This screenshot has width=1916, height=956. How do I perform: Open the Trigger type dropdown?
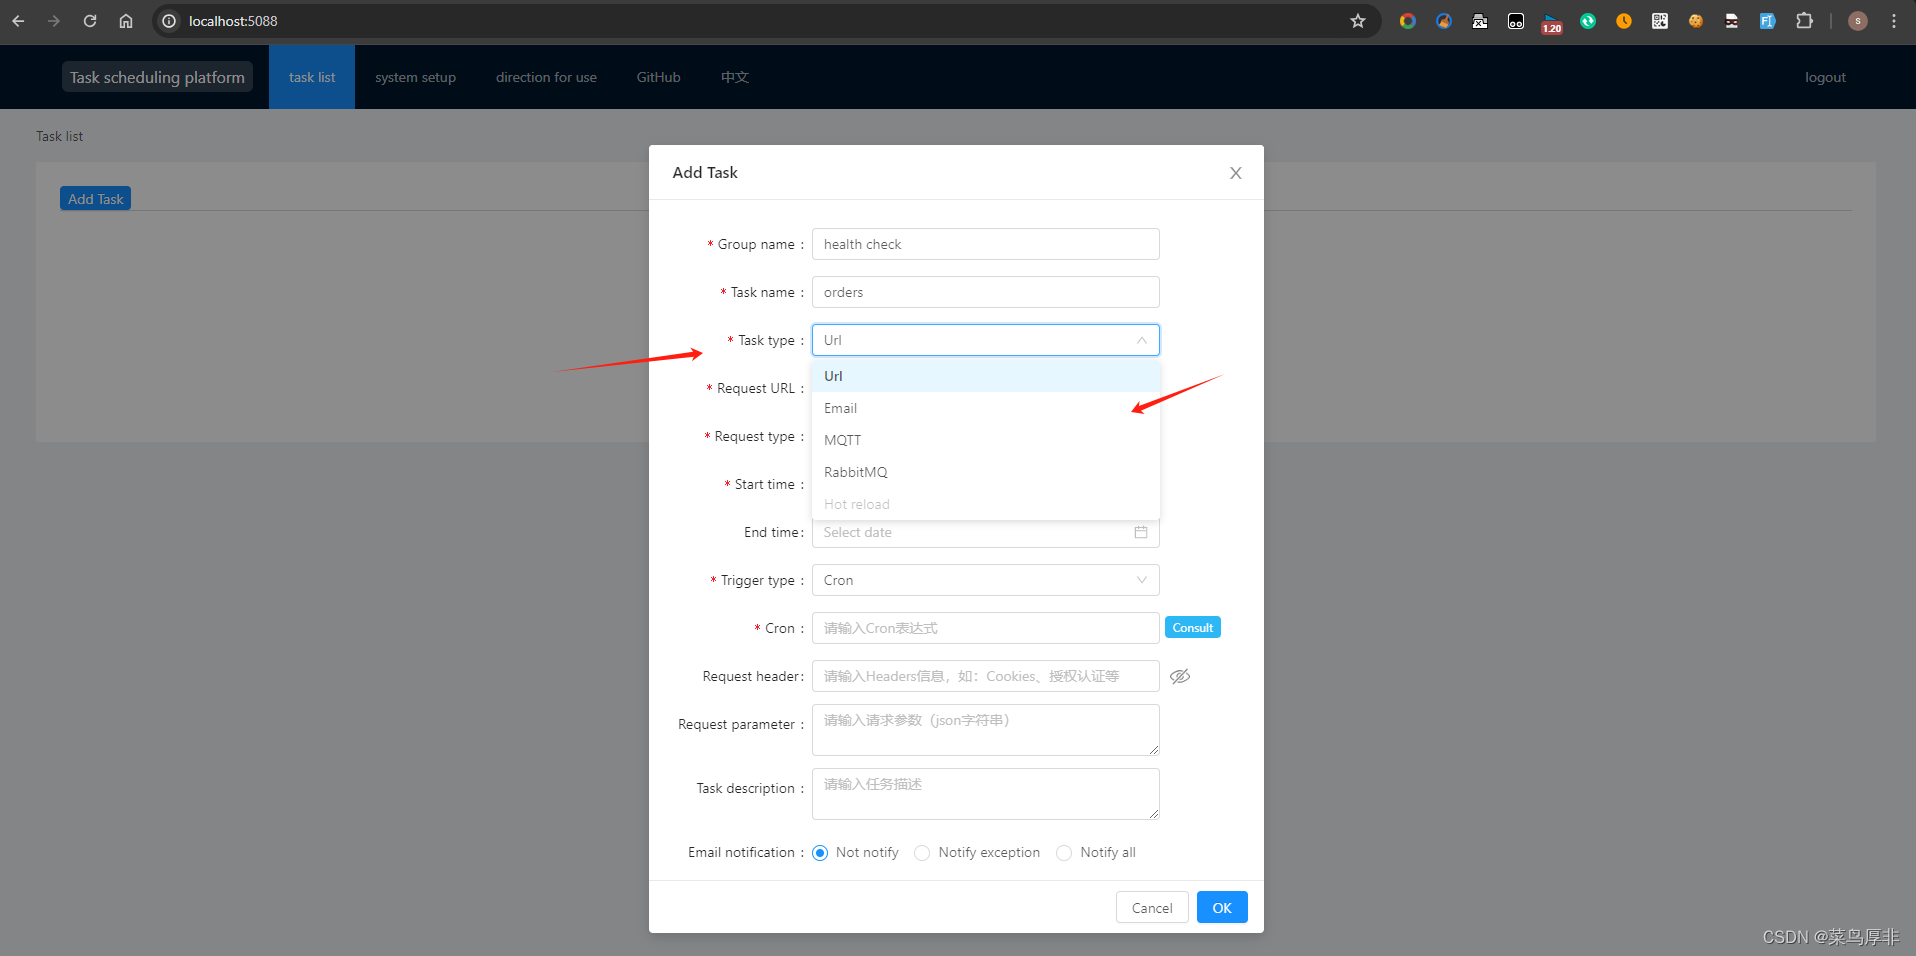tap(984, 580)
